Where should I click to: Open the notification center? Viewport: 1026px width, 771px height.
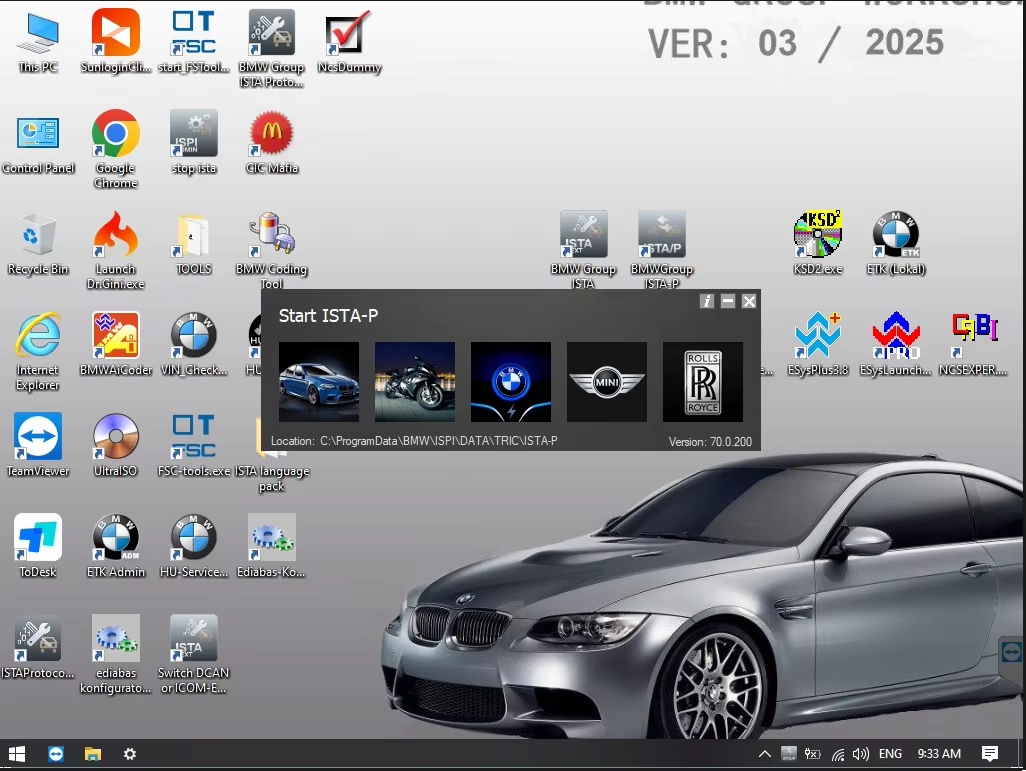(x=990, y=754)
